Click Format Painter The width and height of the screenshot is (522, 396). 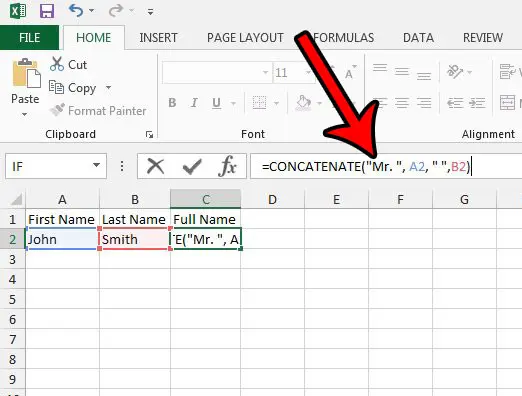[98, 110]
